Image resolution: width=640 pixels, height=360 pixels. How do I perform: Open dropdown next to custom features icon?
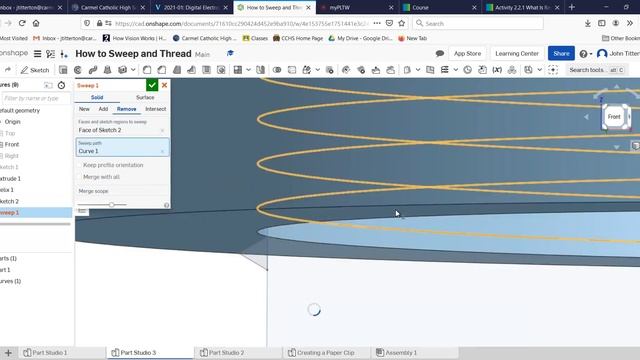[x=539, y=70]
